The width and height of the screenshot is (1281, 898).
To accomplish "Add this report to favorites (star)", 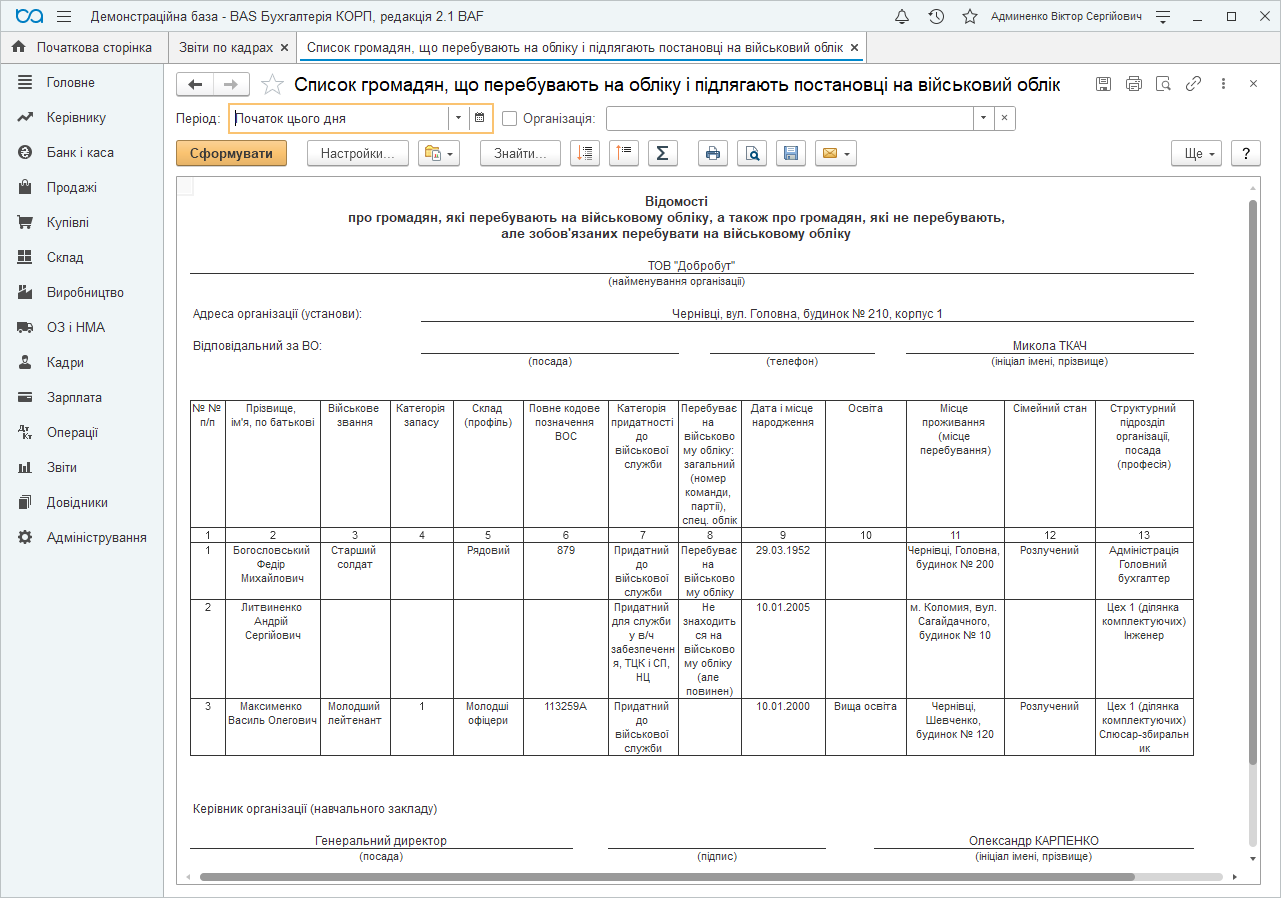I will pyautogui.click(x=272, y=85).
